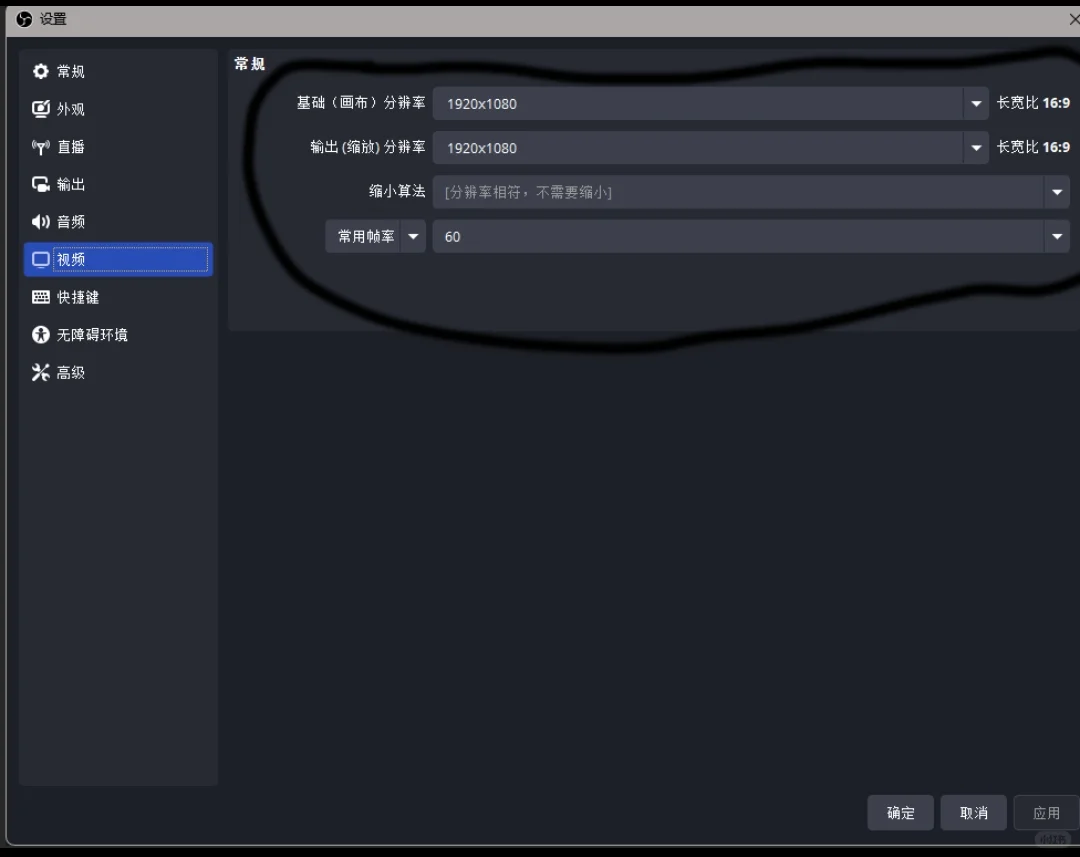Viewport: 1080px width, 857px height.
Task: Click the 快捷键 keyboard icon
Action: pyautogui.click(x=41, y=297)
